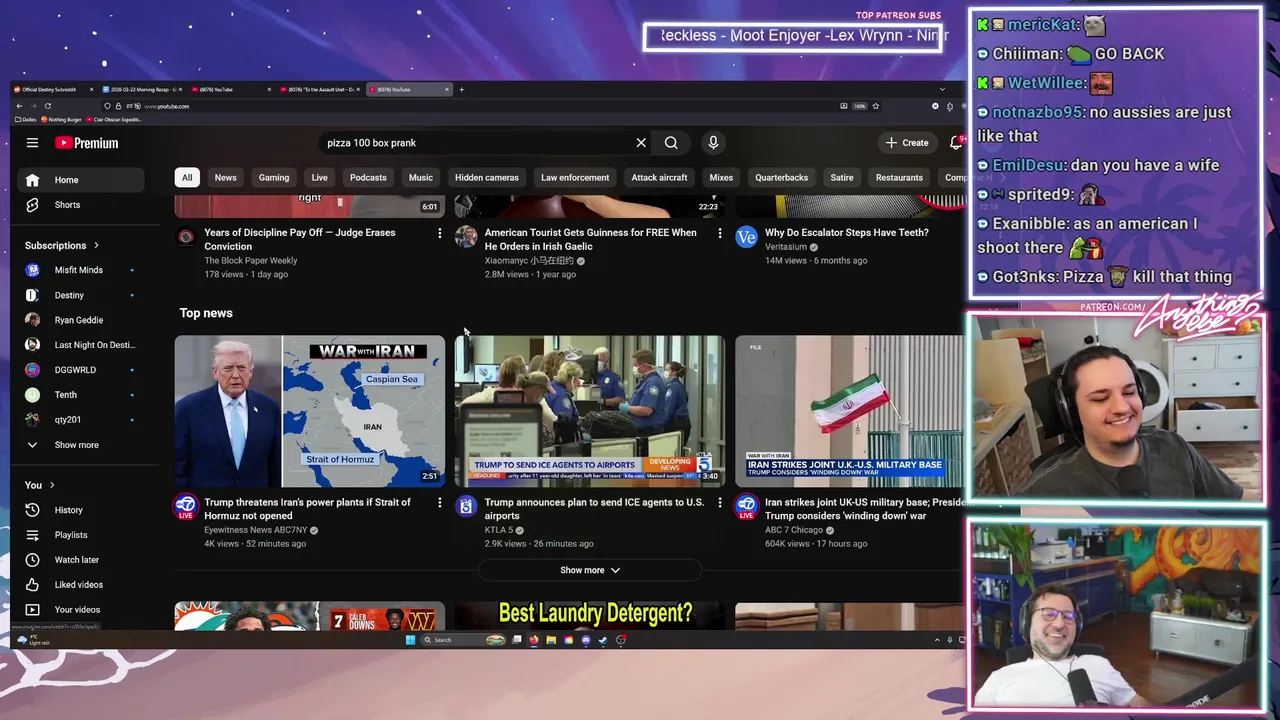Open the YouTube hamburger guide menu
The width and height of the screenshot is (1280, 720).
(x=32, y=143)
